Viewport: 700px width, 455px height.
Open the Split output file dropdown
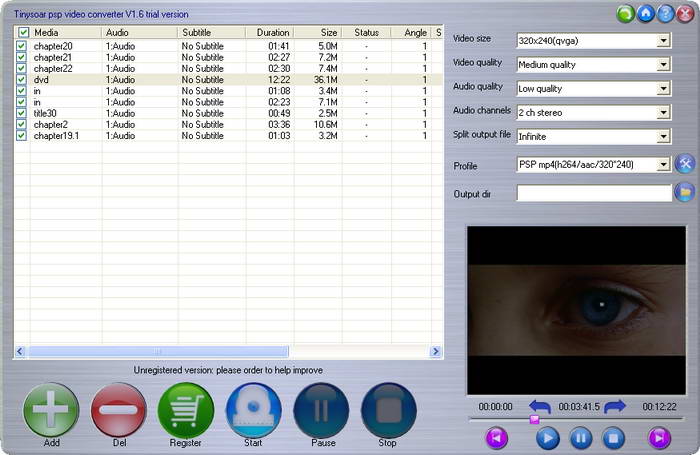(663, 136)
